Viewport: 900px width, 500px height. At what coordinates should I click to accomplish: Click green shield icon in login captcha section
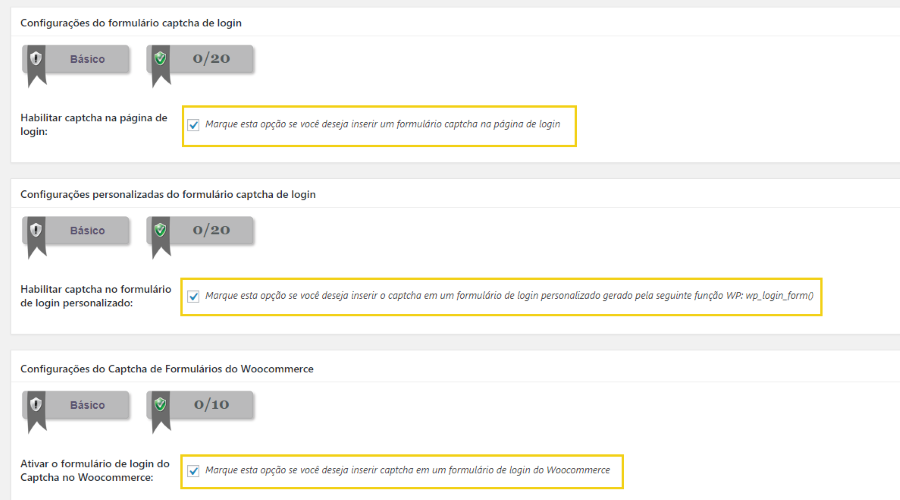[160, 58]
